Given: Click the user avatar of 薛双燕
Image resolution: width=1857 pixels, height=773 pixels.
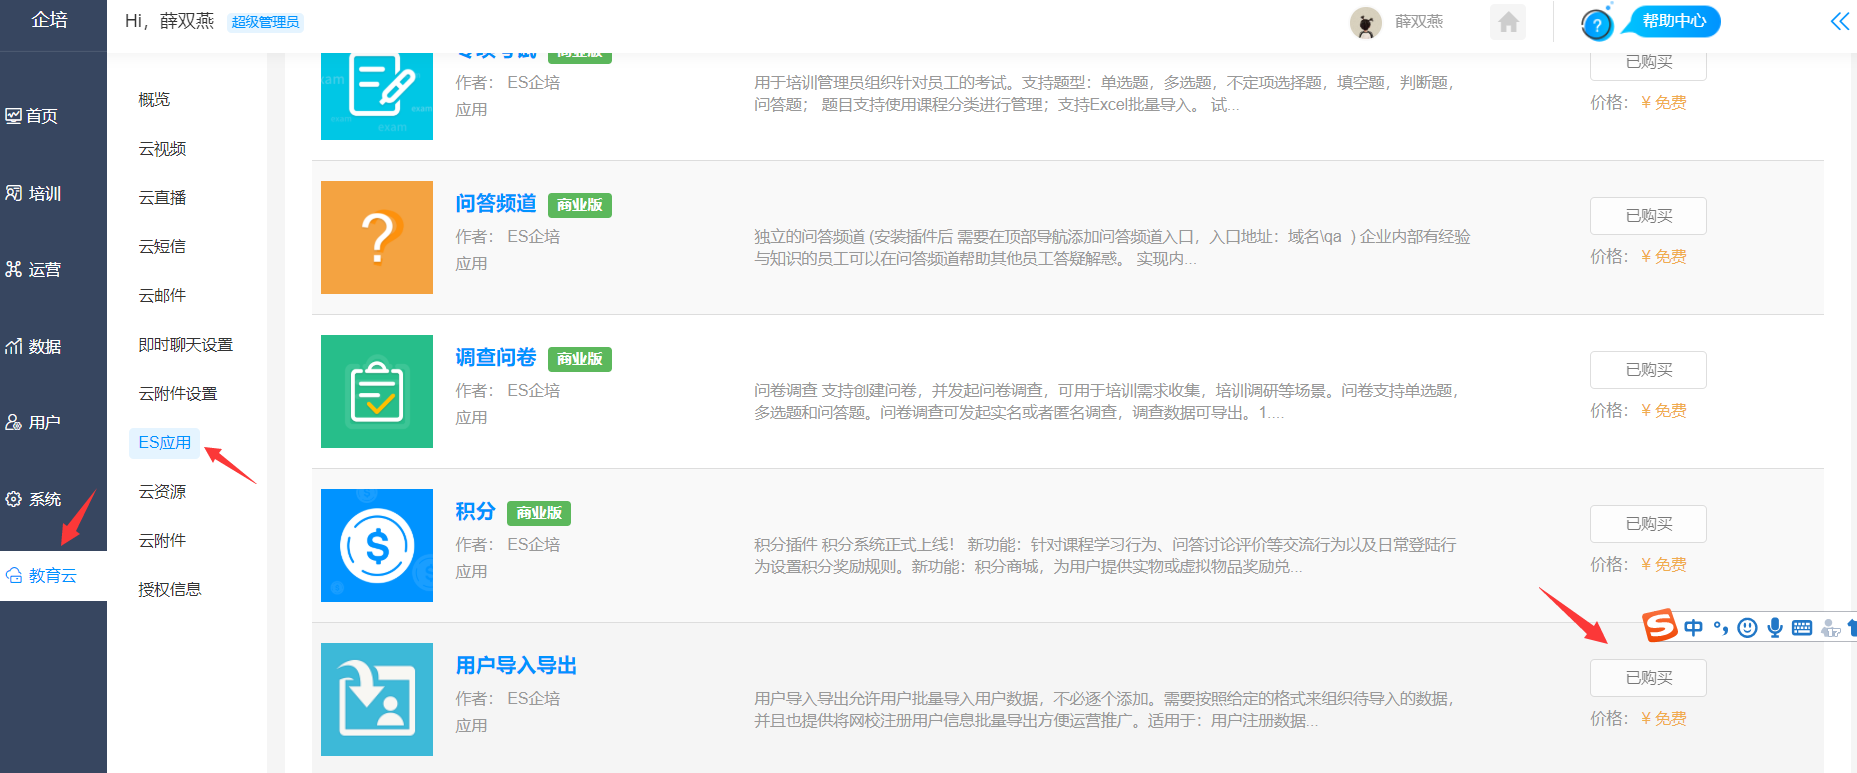Looking at the screenshot, I should [1365, 22].
